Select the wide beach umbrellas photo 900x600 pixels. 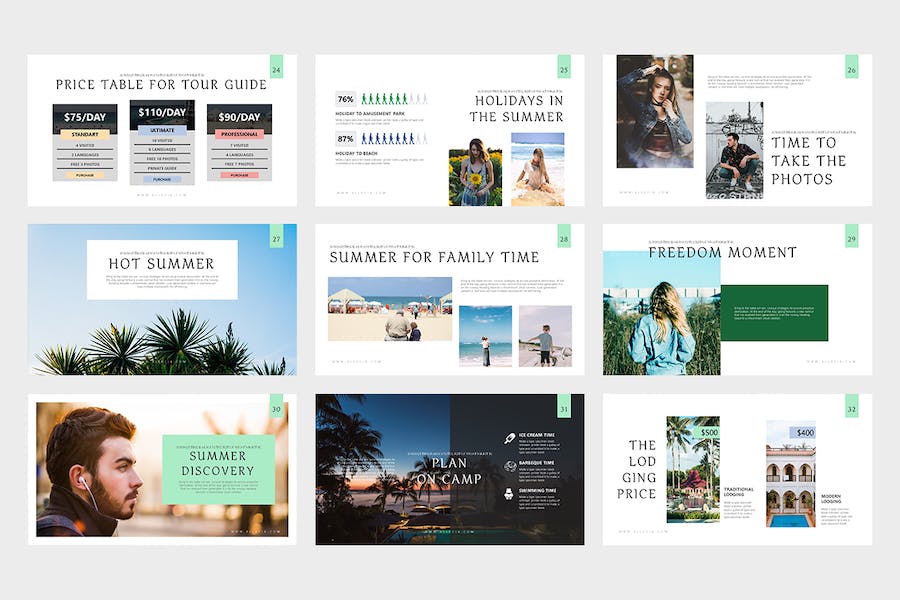click(x=390, y=309)
